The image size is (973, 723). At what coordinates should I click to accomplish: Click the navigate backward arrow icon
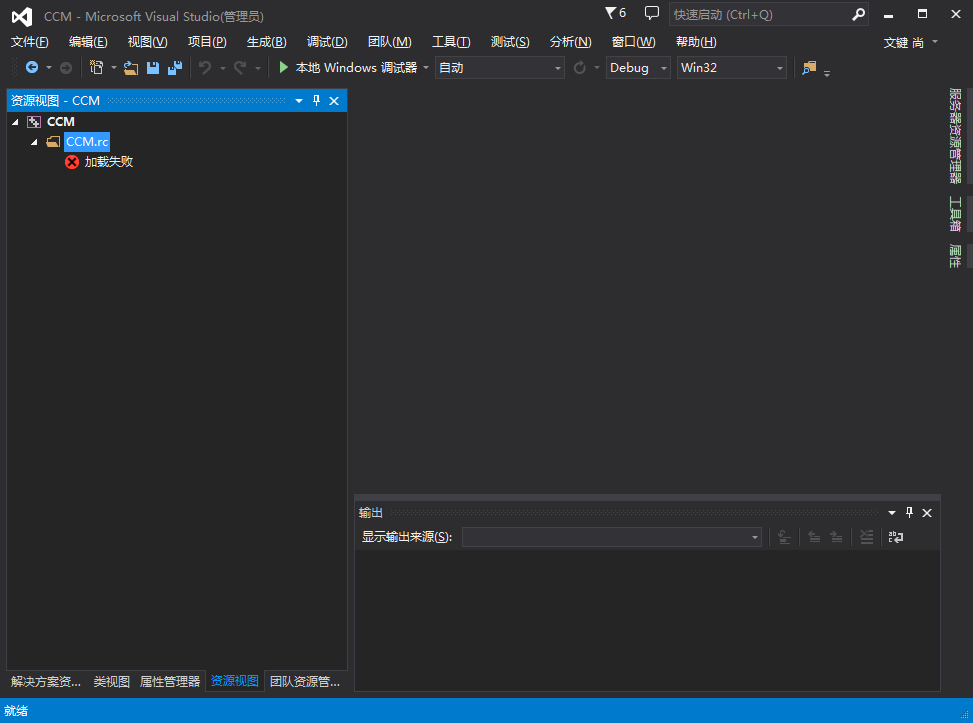[32, 67]
